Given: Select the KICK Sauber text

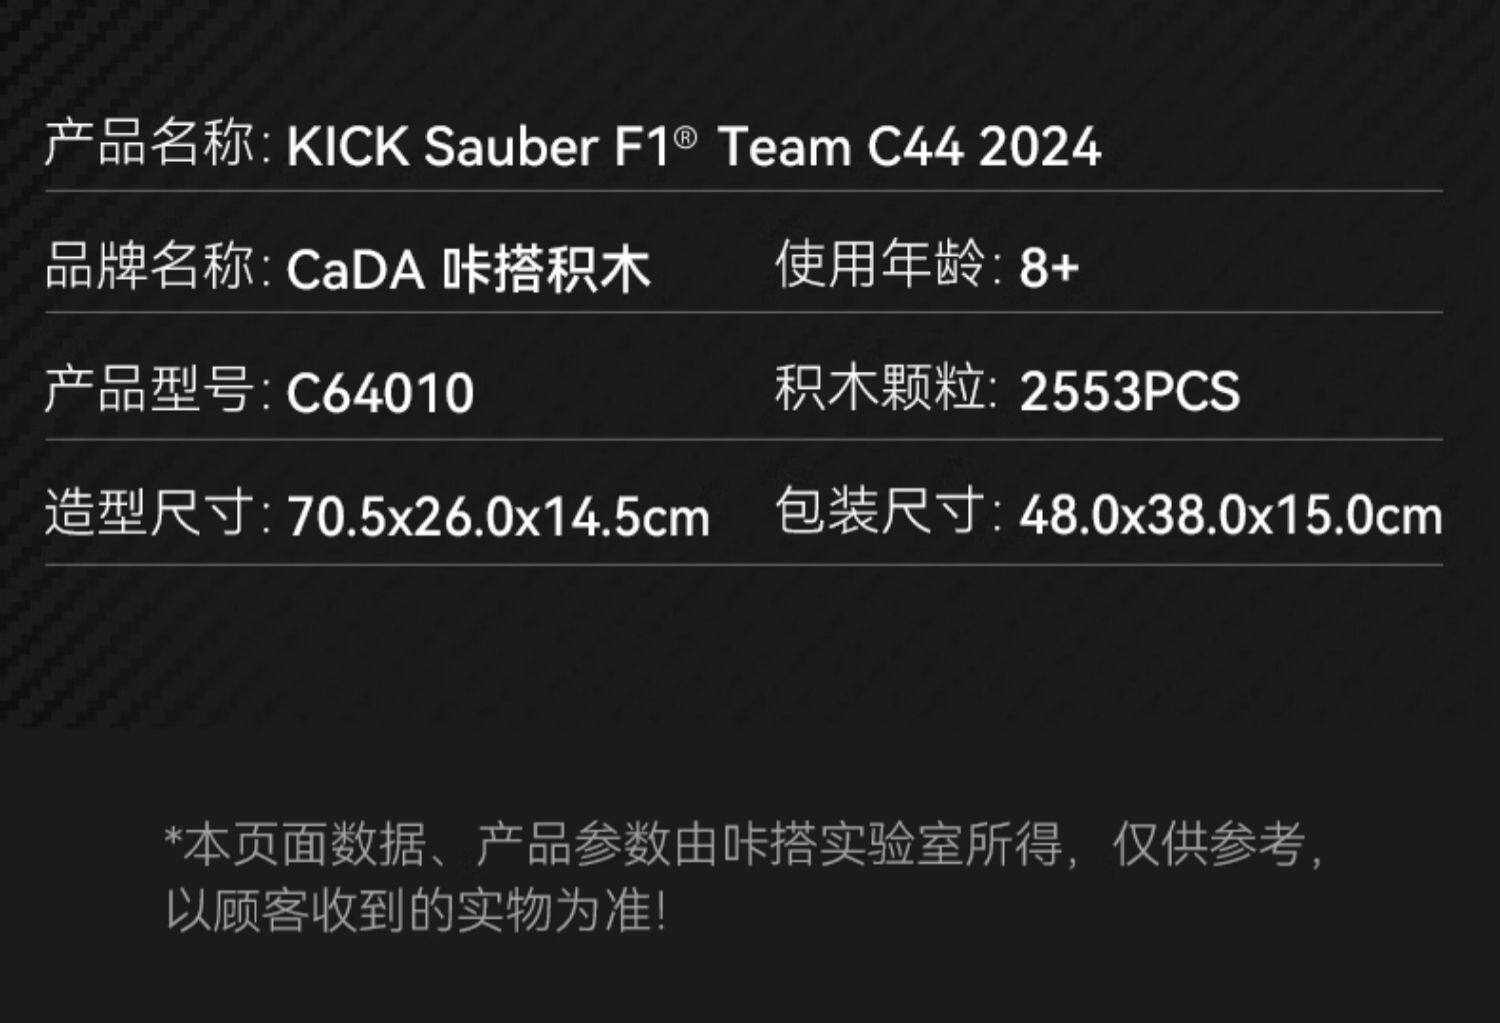Looking at the screenshot, I should pyautogui.click(x=442, y=147).
